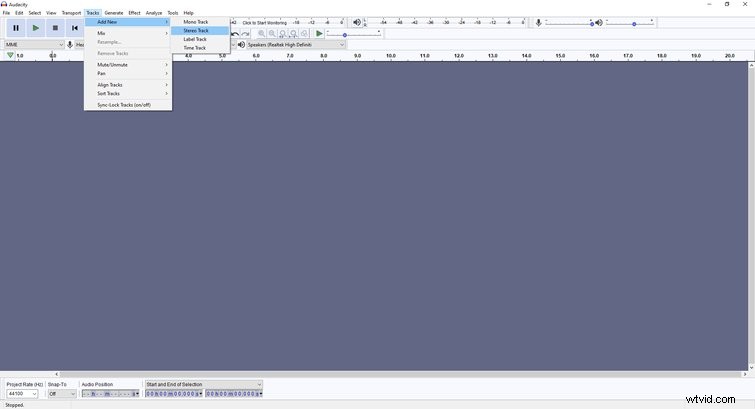Open the Analyze menu
Screen dimensions: 755x409
point(154,13)
